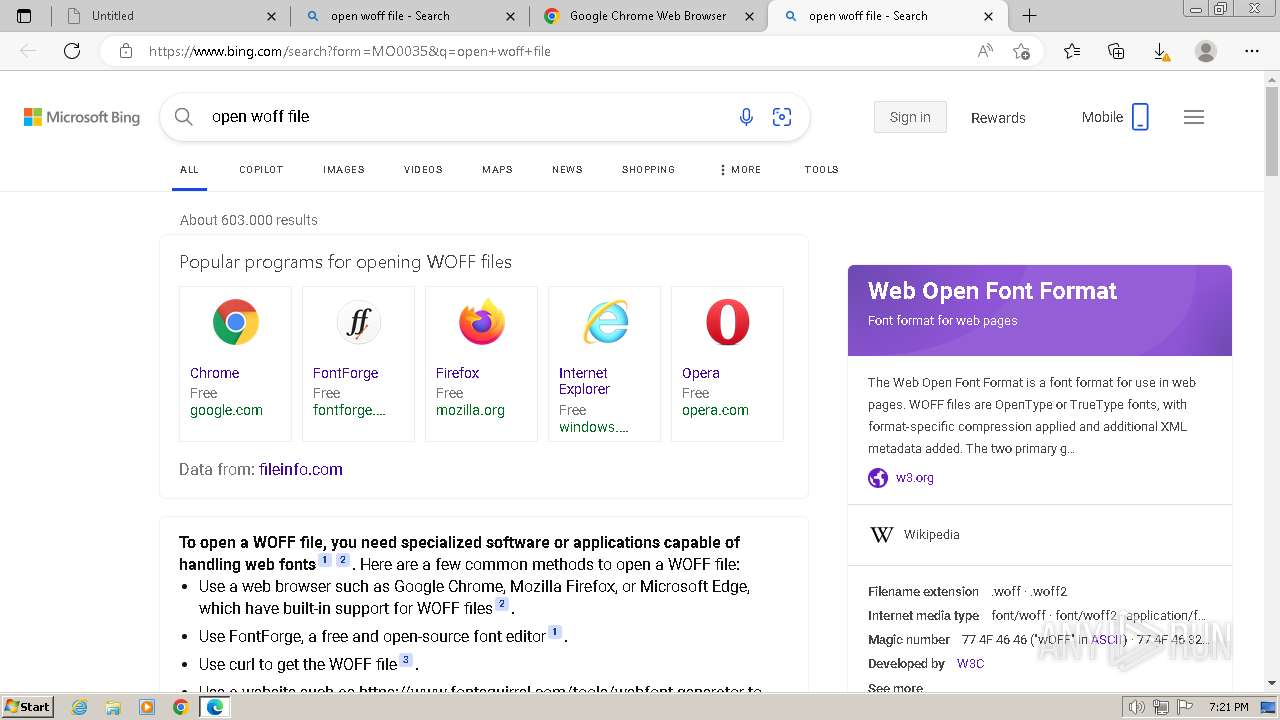1280x720 pixels.
Task: Open citation 1 after FontForge sentence
Action: pos(554,632)
